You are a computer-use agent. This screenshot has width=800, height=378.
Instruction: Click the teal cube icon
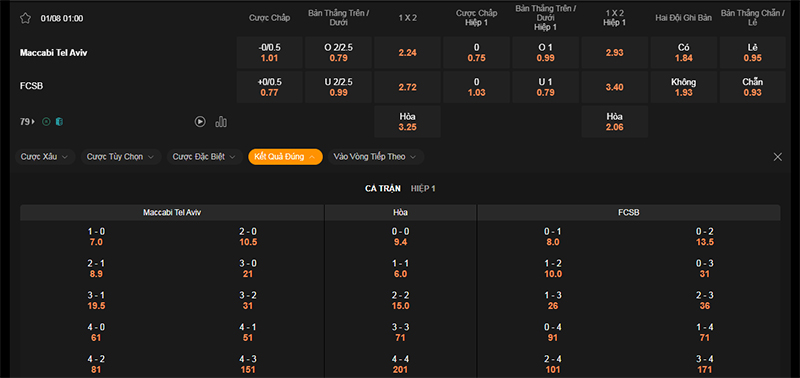coord(59,122)
